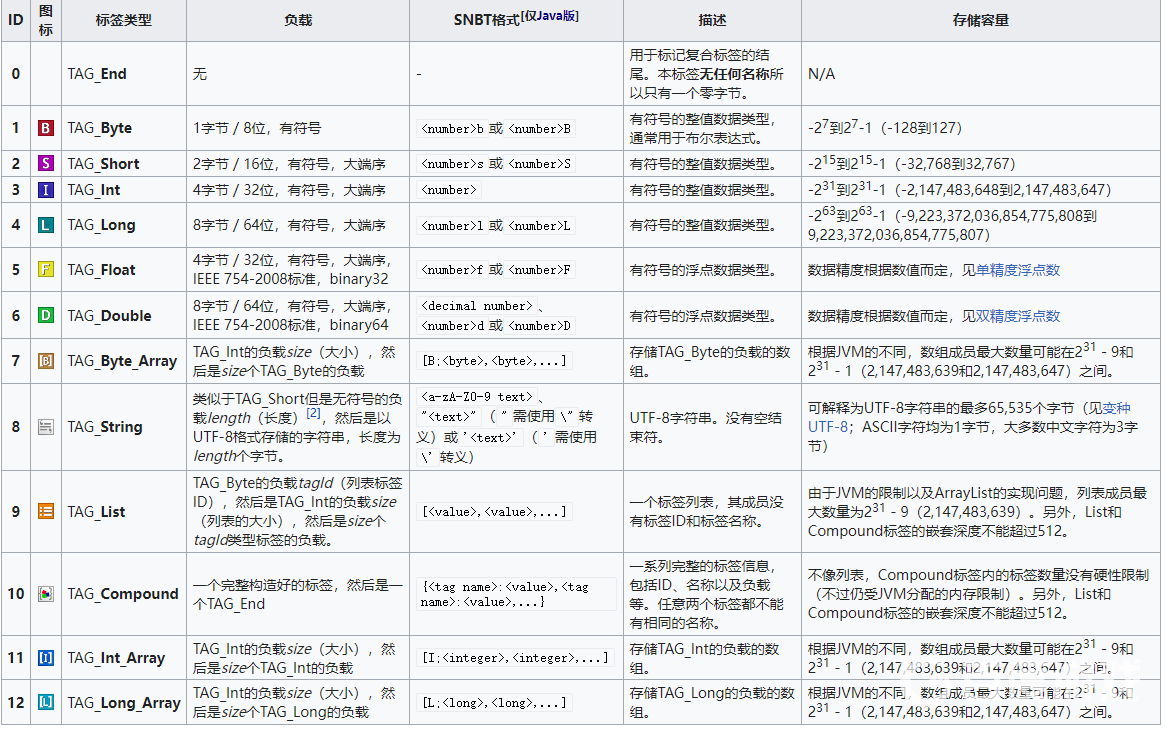The height and width of the screenshot is (729, 1165).
Task: Click footnote reference [2] in TAG_String row
Action: (x=313, y=413)
